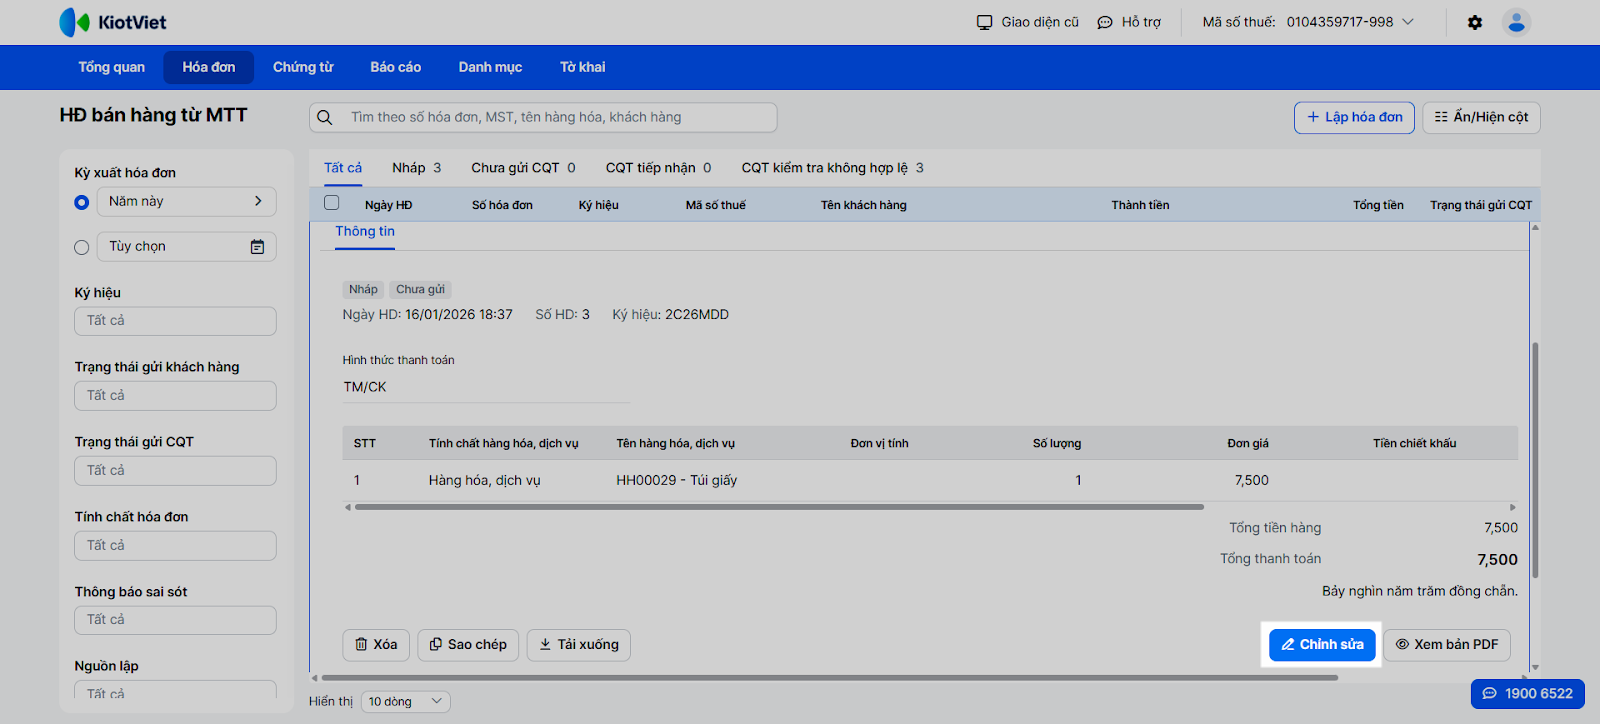Open the 10 dòng rows-per-page dropdown
The image size is (1600, 724).
click(x=406, y=702)
